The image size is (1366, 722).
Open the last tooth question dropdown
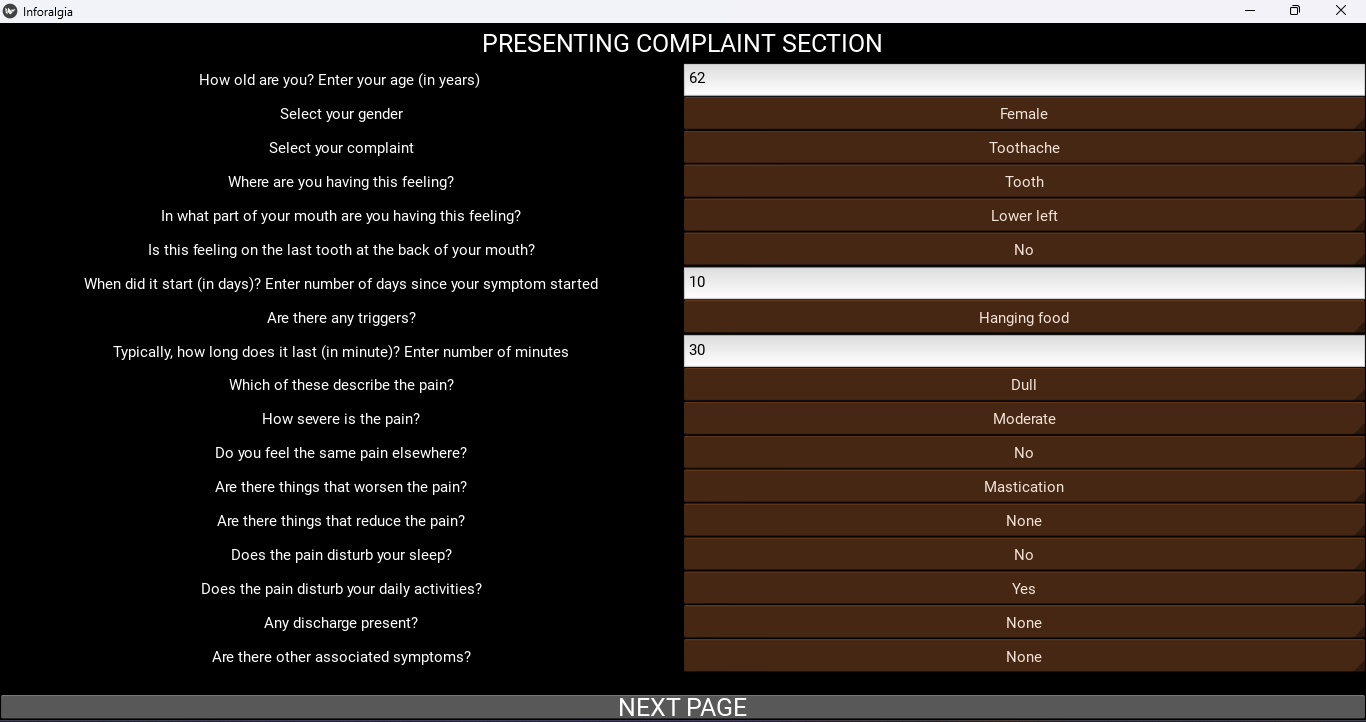pos(1023,250)
